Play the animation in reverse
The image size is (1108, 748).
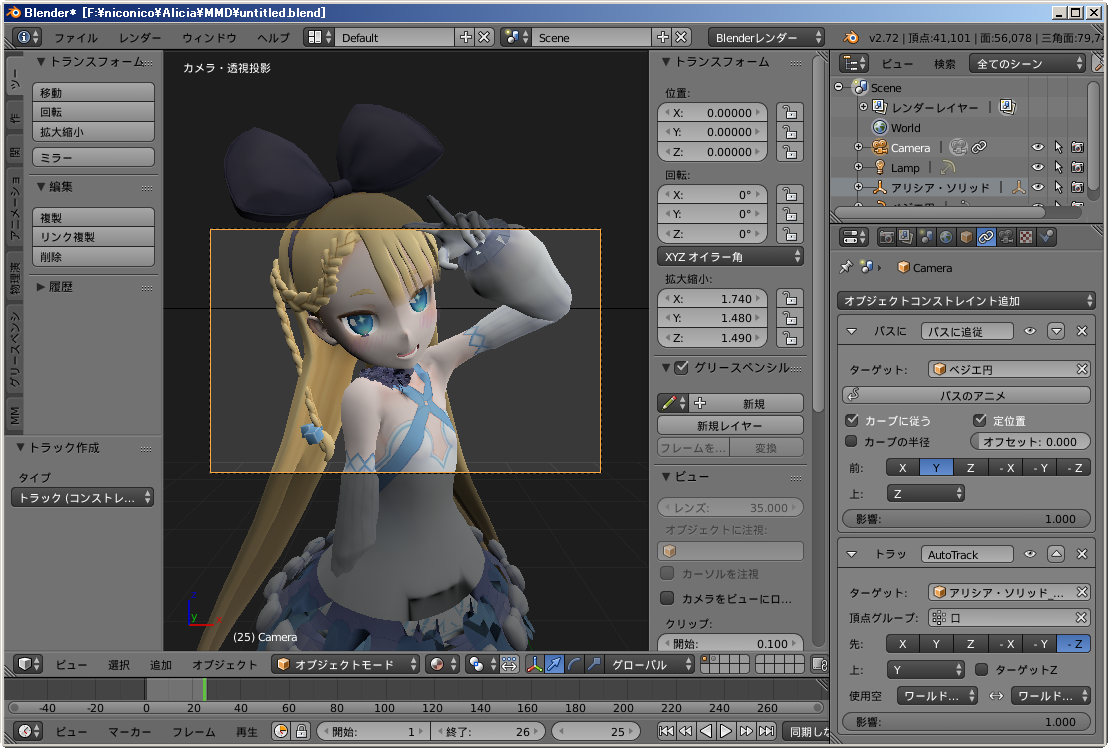pos(705,732)
